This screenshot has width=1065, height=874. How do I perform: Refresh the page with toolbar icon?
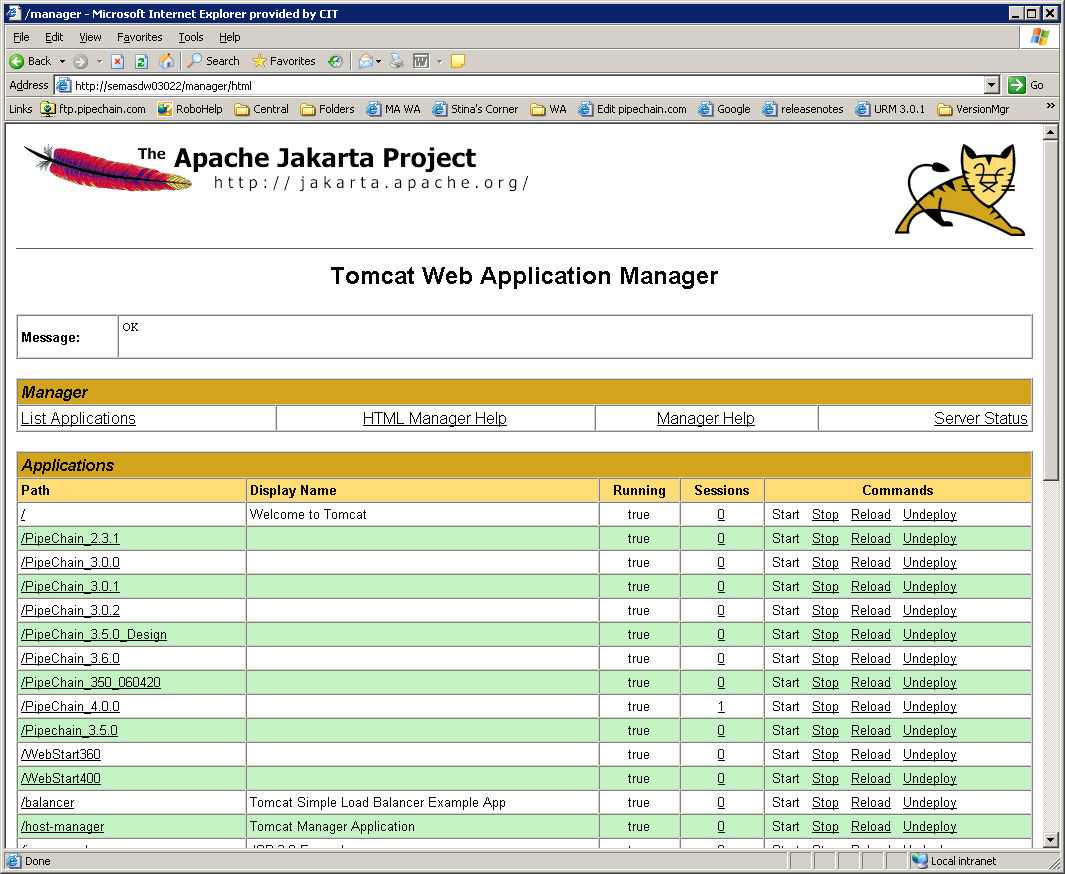pos(141,61)
